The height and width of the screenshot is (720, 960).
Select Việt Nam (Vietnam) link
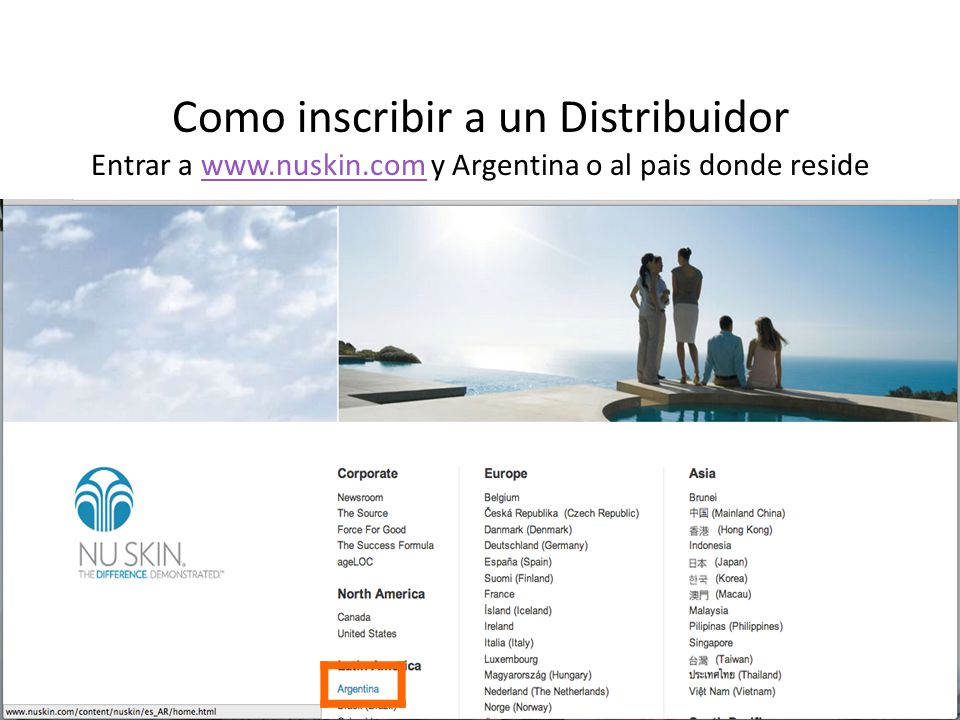pos(732,691)
